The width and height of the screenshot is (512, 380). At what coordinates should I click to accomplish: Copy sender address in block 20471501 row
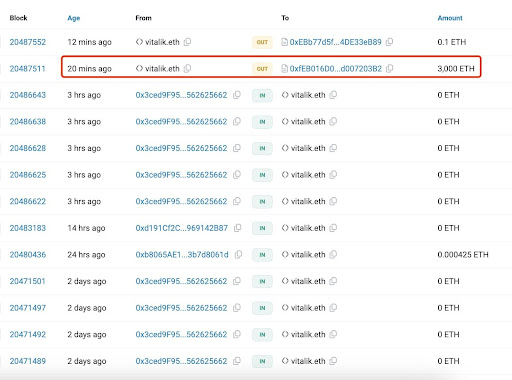pos(237,281)
